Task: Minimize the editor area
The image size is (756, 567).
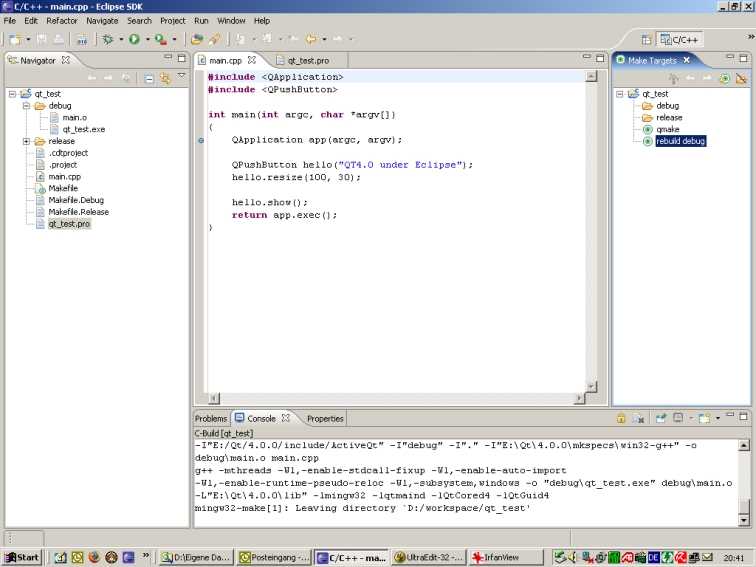Action: 587,57
